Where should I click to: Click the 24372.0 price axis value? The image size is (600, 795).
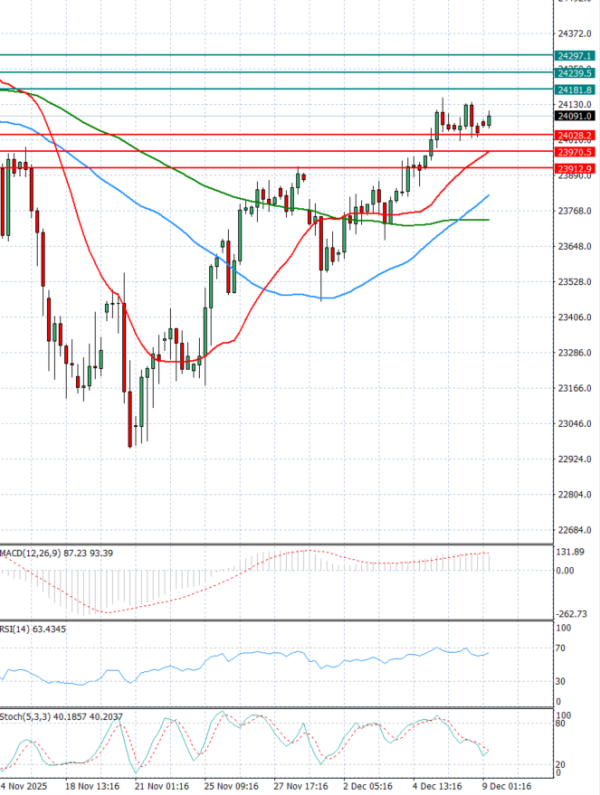575,33
